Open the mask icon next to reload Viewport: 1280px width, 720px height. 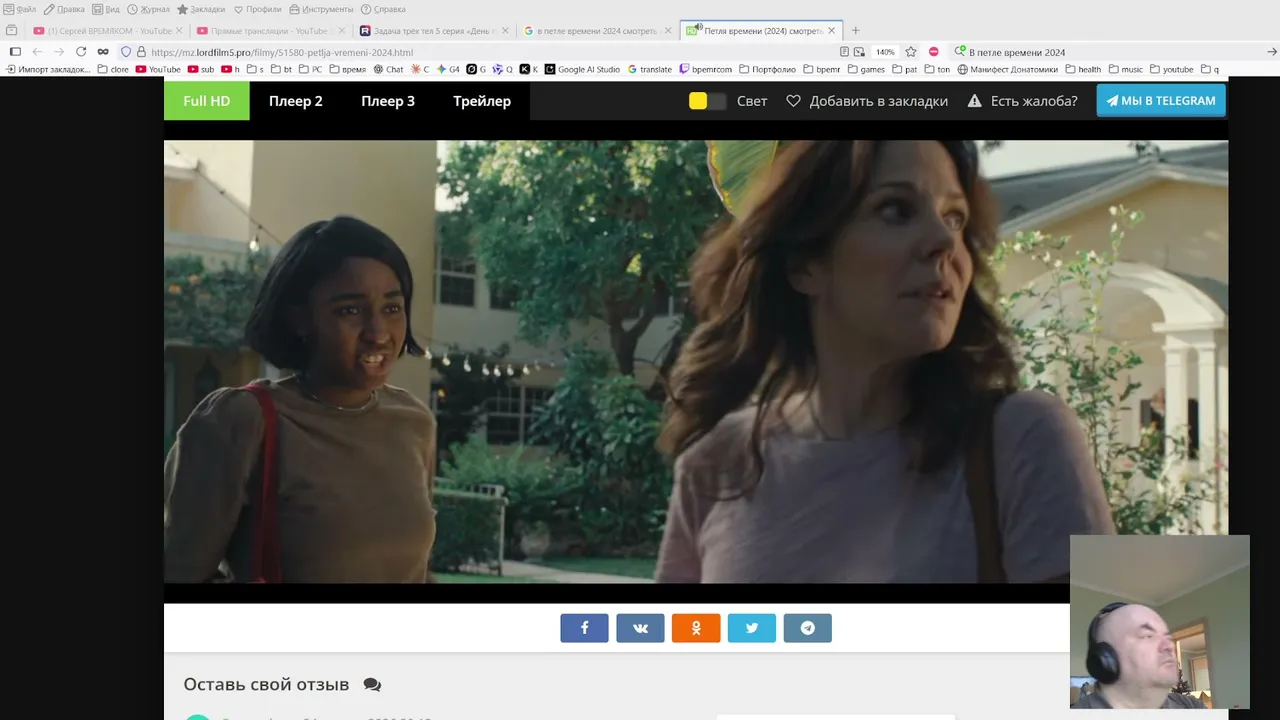pos(103,52)
